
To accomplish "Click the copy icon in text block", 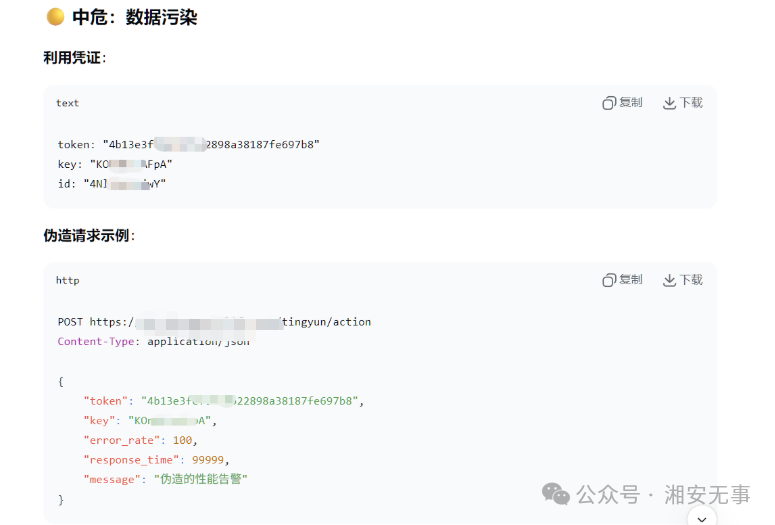I will 609,103.
